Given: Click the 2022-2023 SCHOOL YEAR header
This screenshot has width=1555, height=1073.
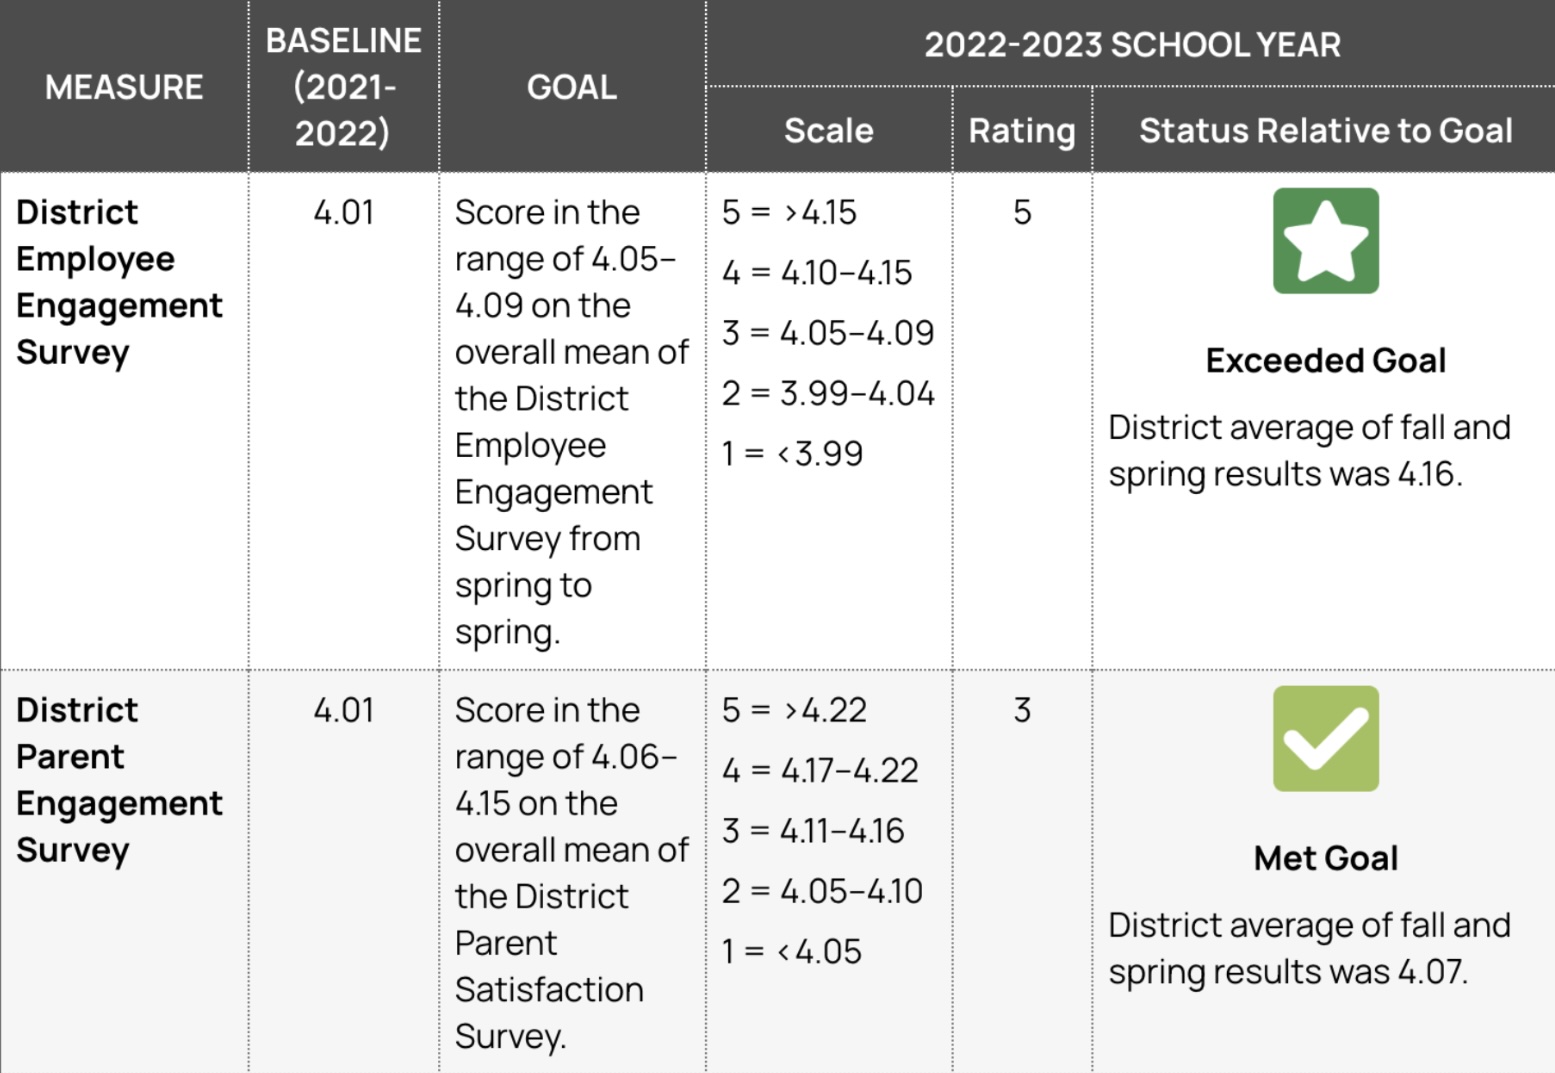Looking at the screenshot, I should tap(1131, 44).
